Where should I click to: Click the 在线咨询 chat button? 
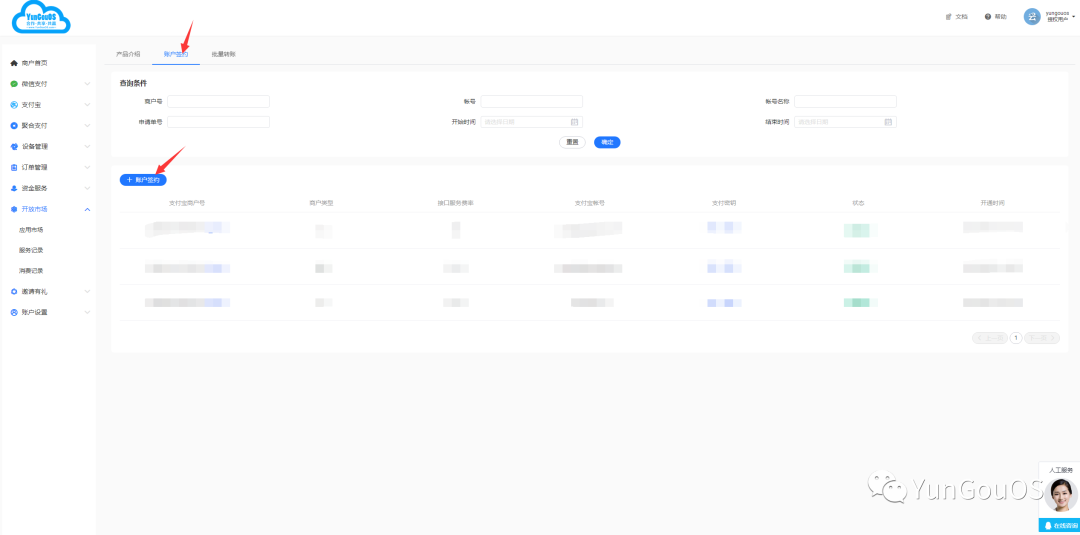click(1059, 525)
